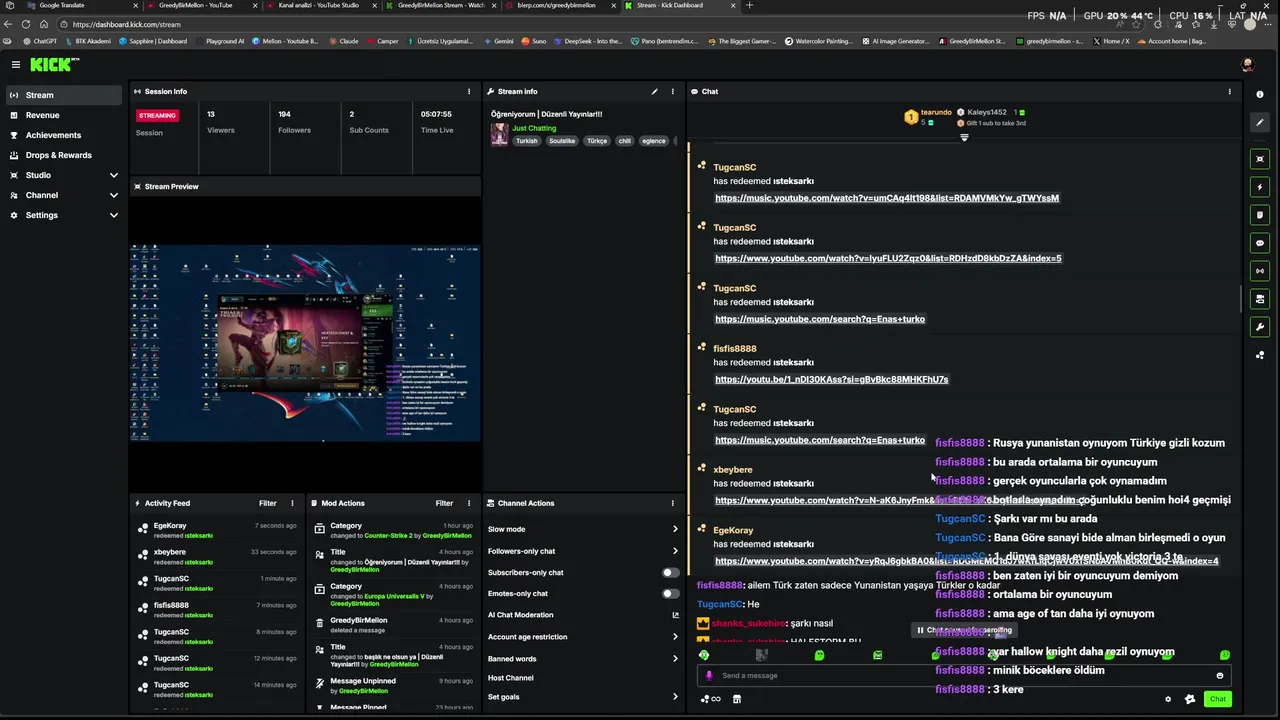Open Activity Feed Filter dropdown
This screenshot has height=720, width=1280.
click(268, 503)
